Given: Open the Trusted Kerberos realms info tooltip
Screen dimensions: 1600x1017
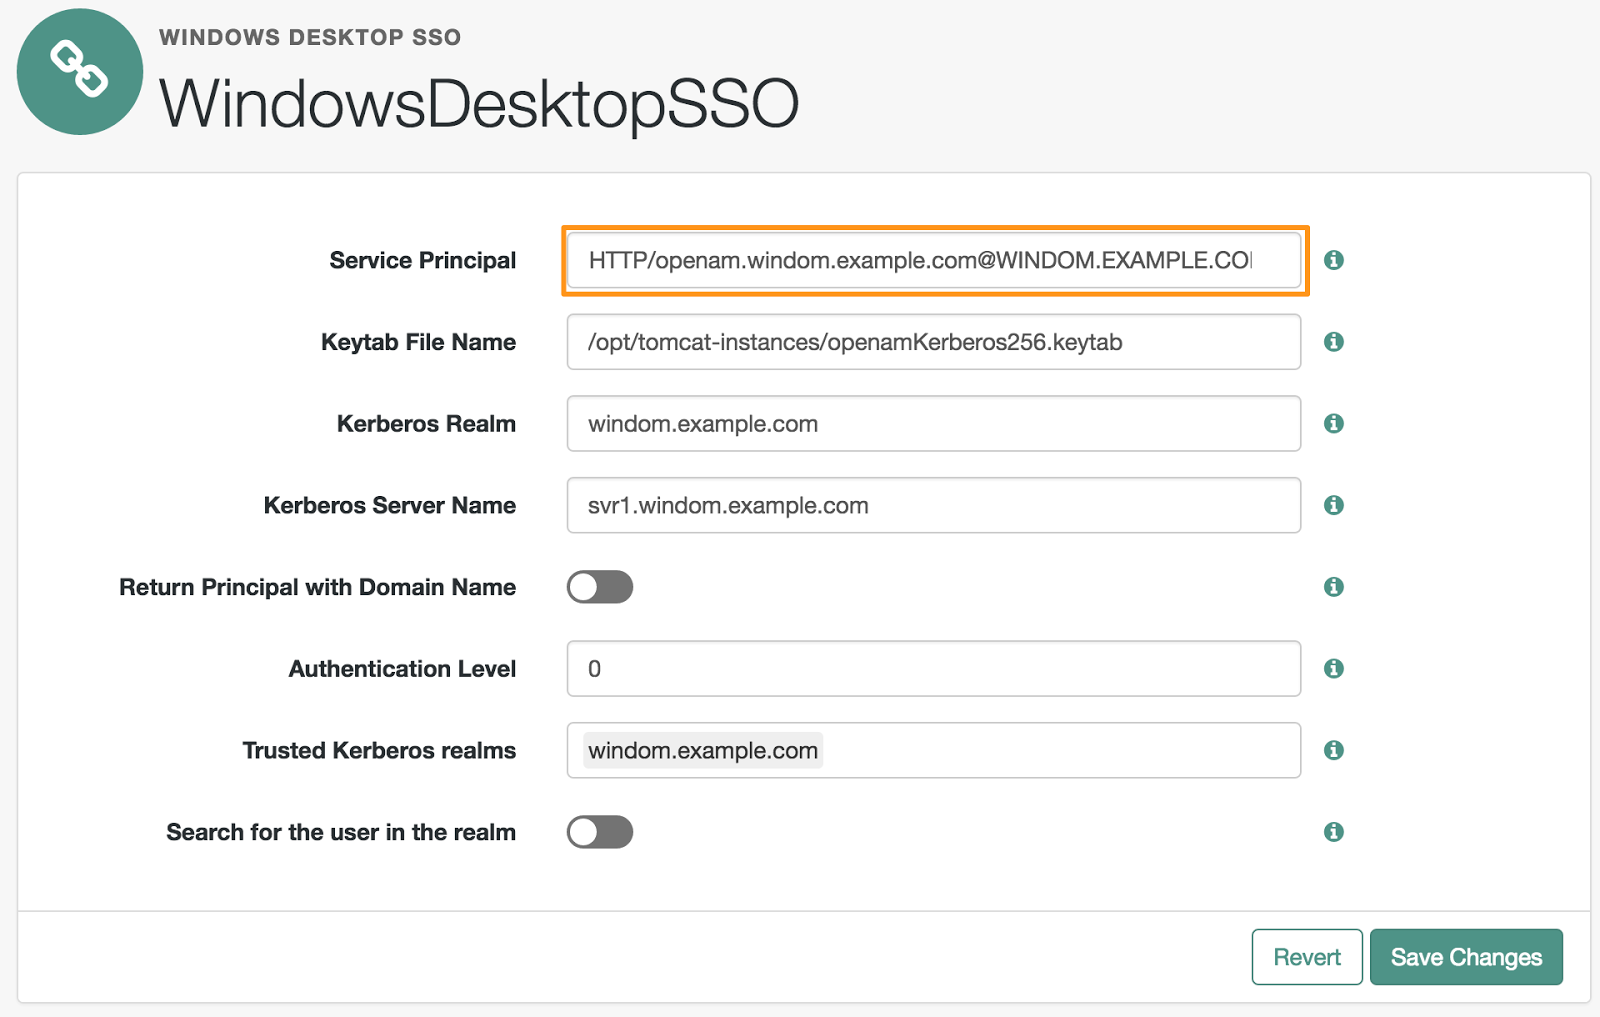Looking at the screenshot, I should click(1333, 750).
